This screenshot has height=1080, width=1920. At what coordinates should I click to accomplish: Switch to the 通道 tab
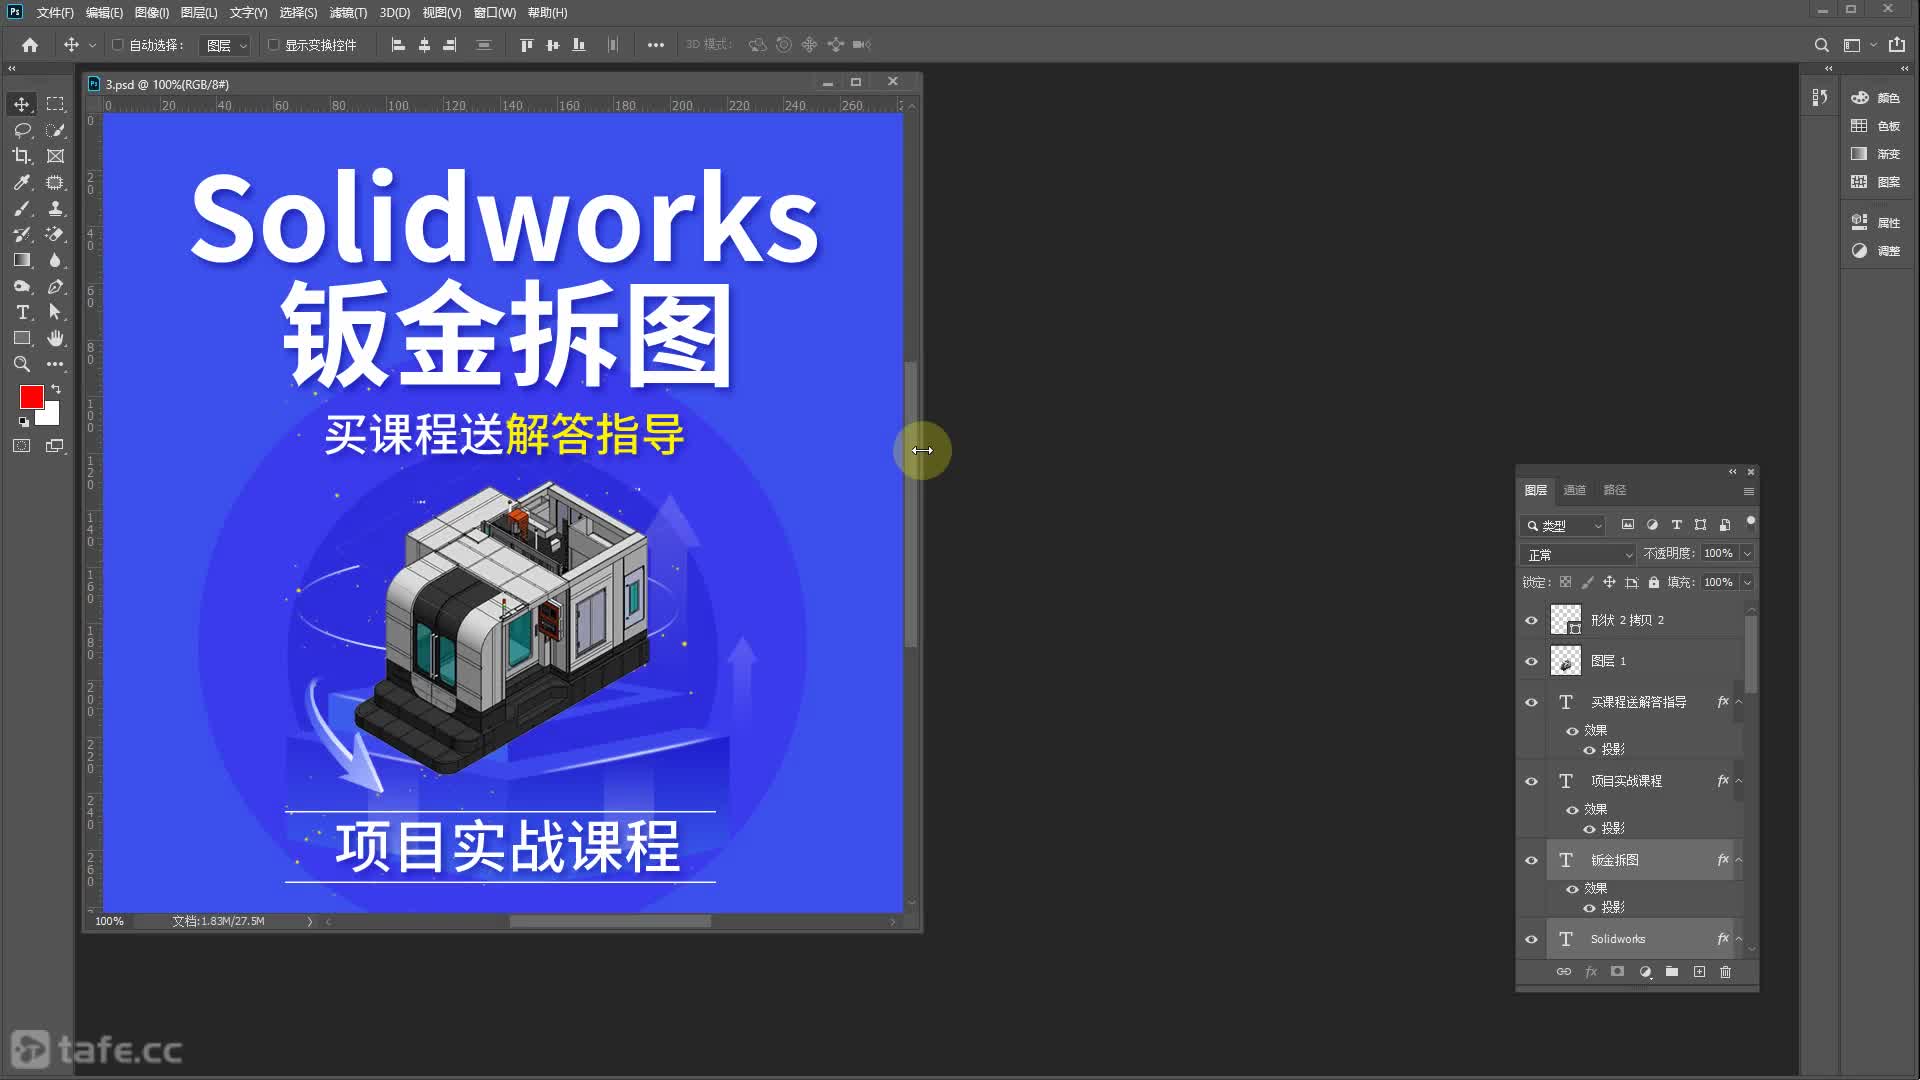(1575, 490)
